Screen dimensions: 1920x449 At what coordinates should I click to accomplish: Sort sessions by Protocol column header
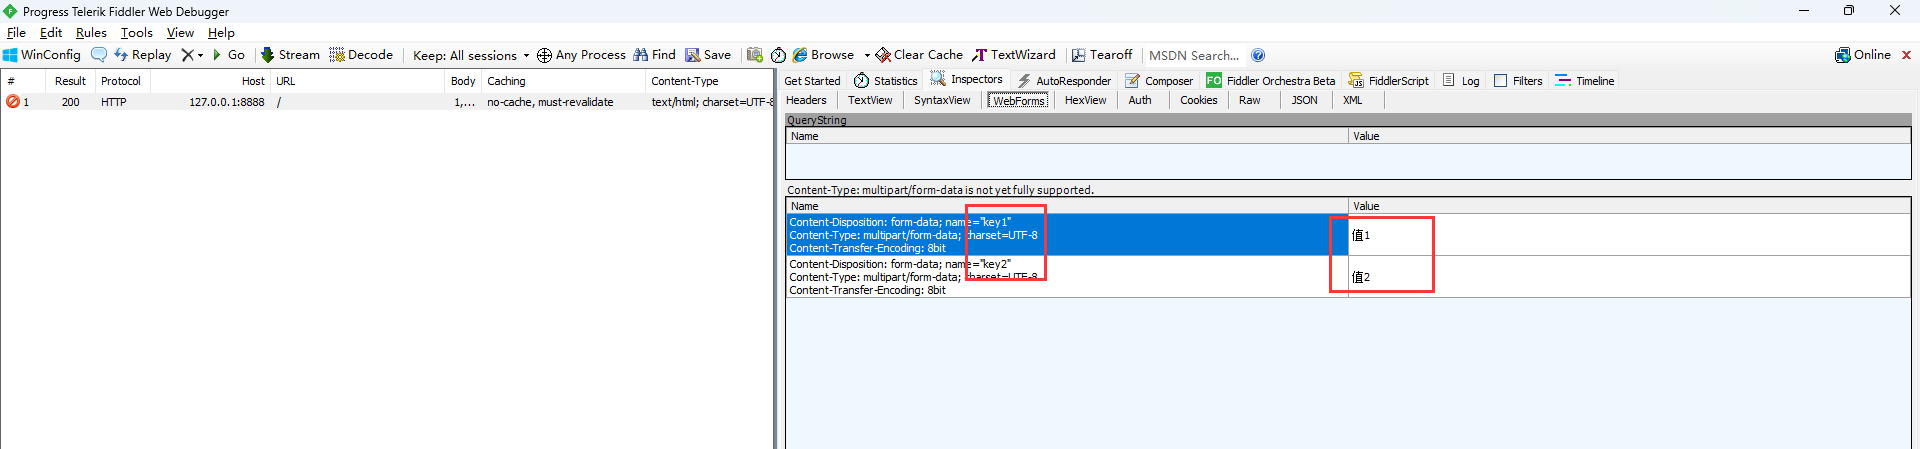(121, 81)
